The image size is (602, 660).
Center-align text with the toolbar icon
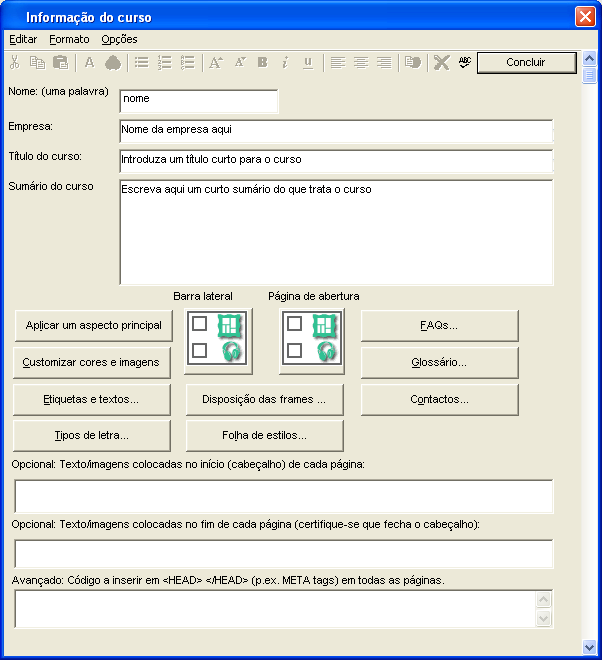click(x=361, y=62)
